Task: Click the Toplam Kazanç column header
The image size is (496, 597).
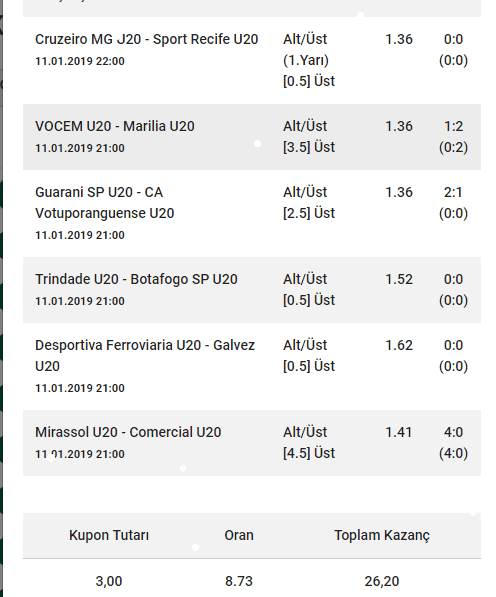Action: point(382,535)
